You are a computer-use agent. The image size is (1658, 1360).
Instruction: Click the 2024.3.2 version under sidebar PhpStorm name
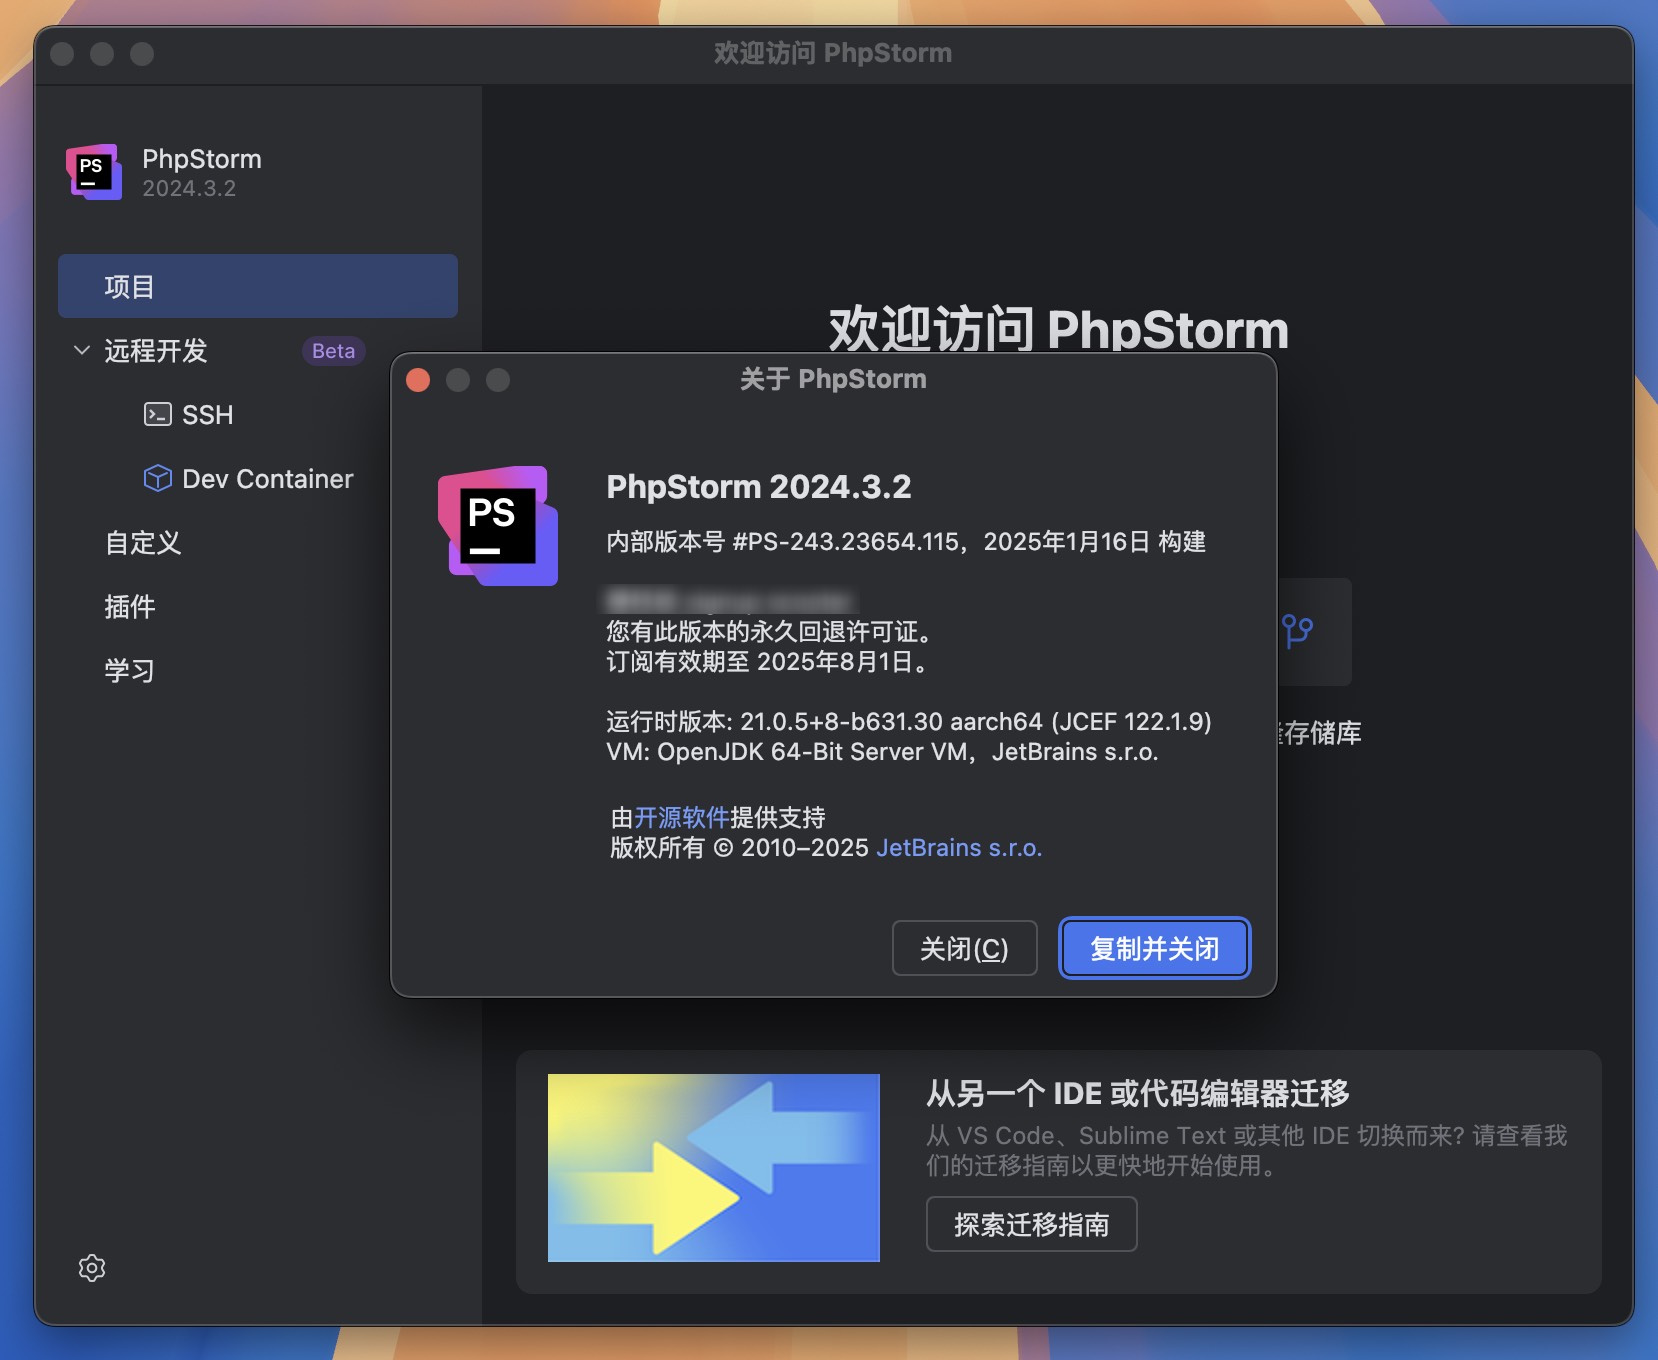[189, 189]
